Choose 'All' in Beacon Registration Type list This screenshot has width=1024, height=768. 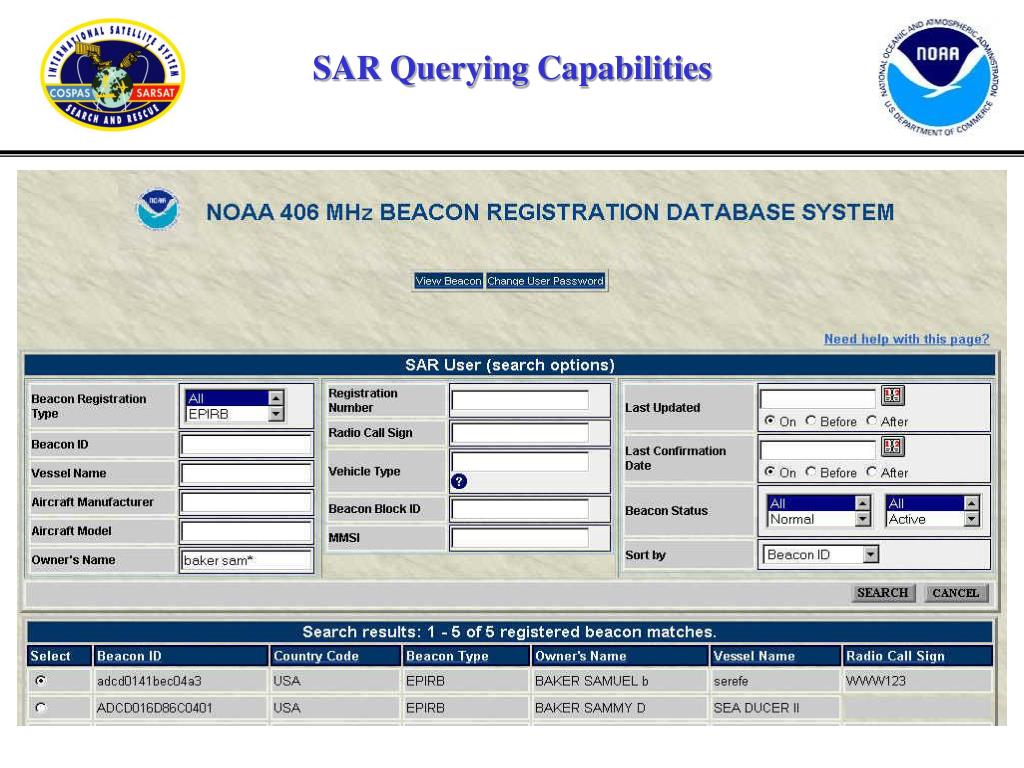pyautogui.click(x=227, y=398)
